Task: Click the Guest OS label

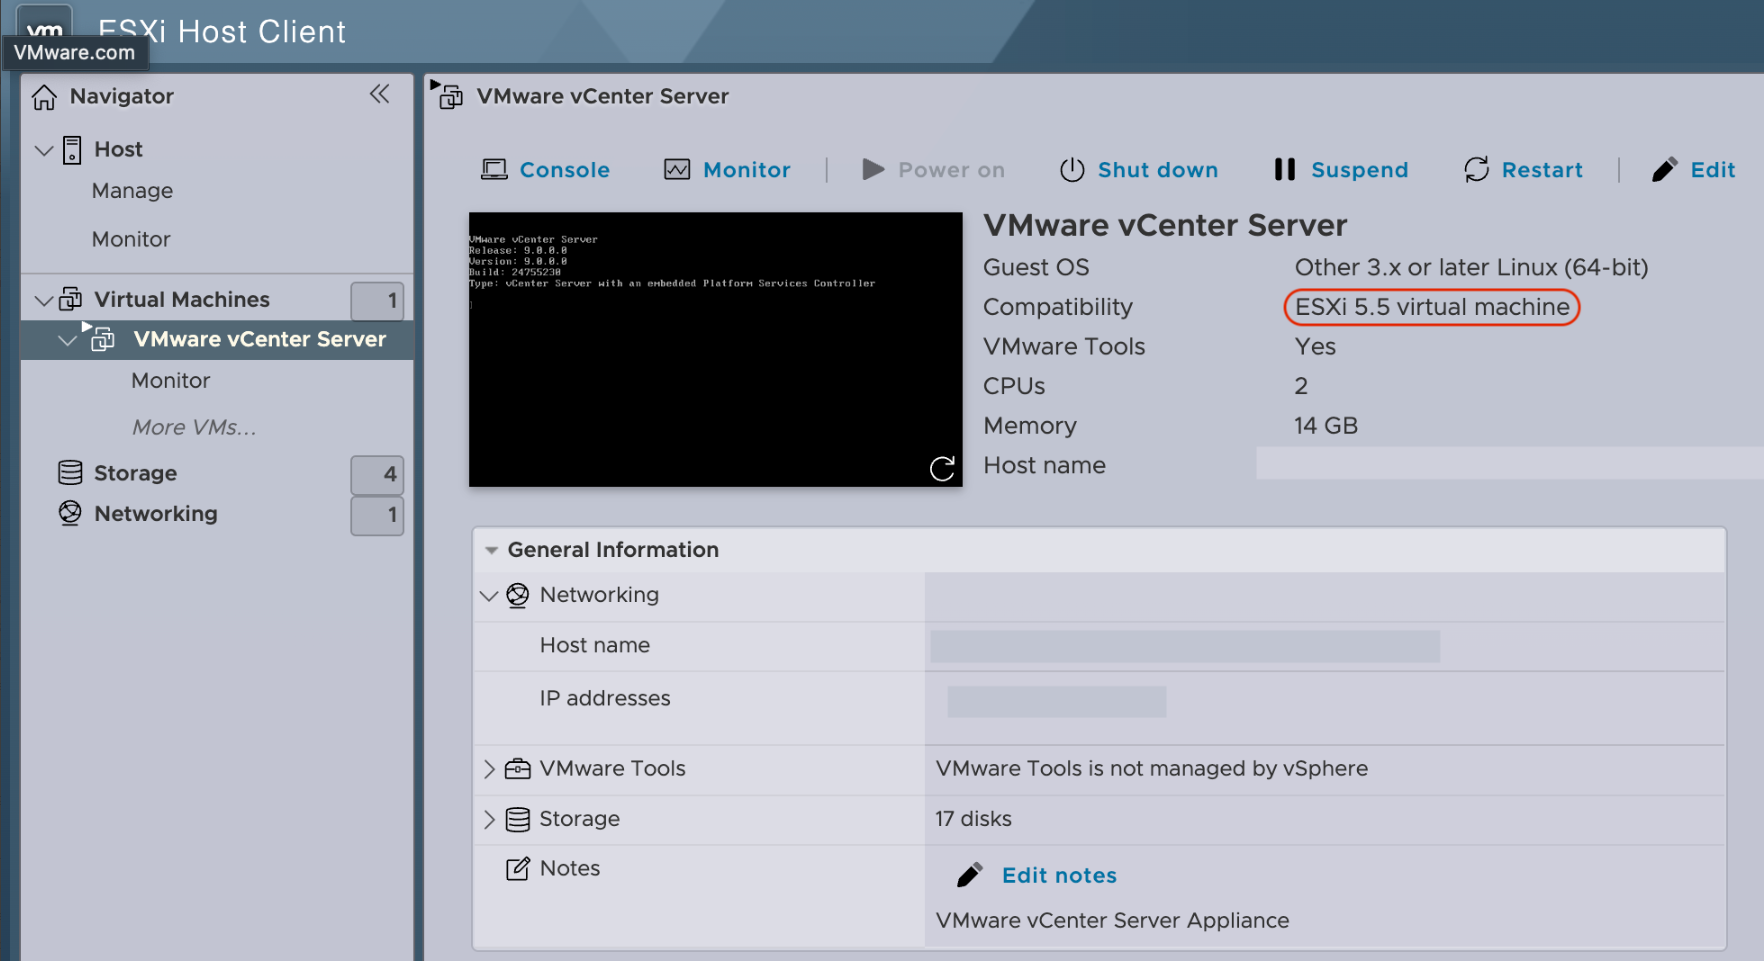Action: point(1036,267)
